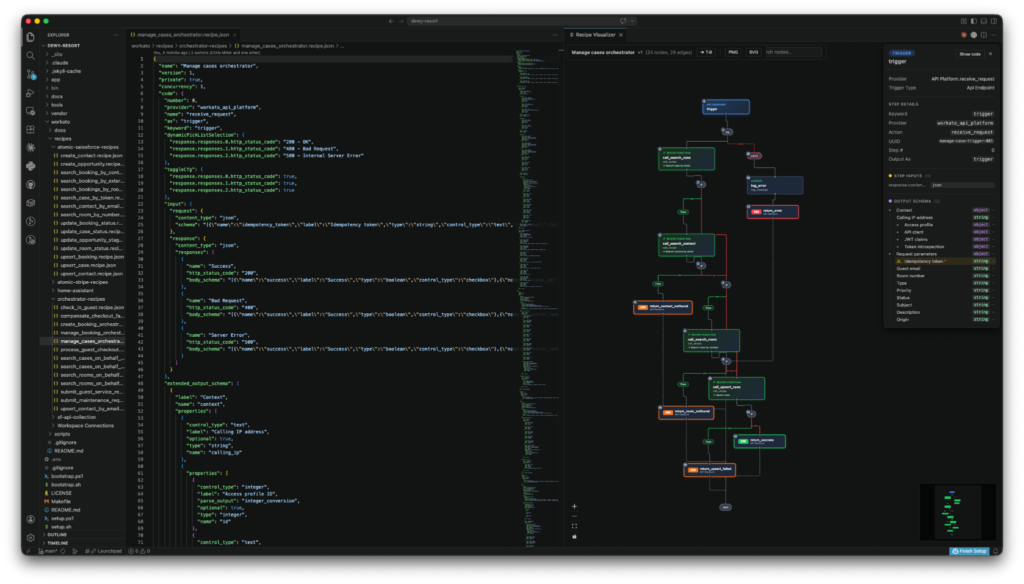This screenshot has width=1024, height=584.
Task: Switch to the Recipe Visualizer tab
Action: pyautogui.click(x=596, y=35)
